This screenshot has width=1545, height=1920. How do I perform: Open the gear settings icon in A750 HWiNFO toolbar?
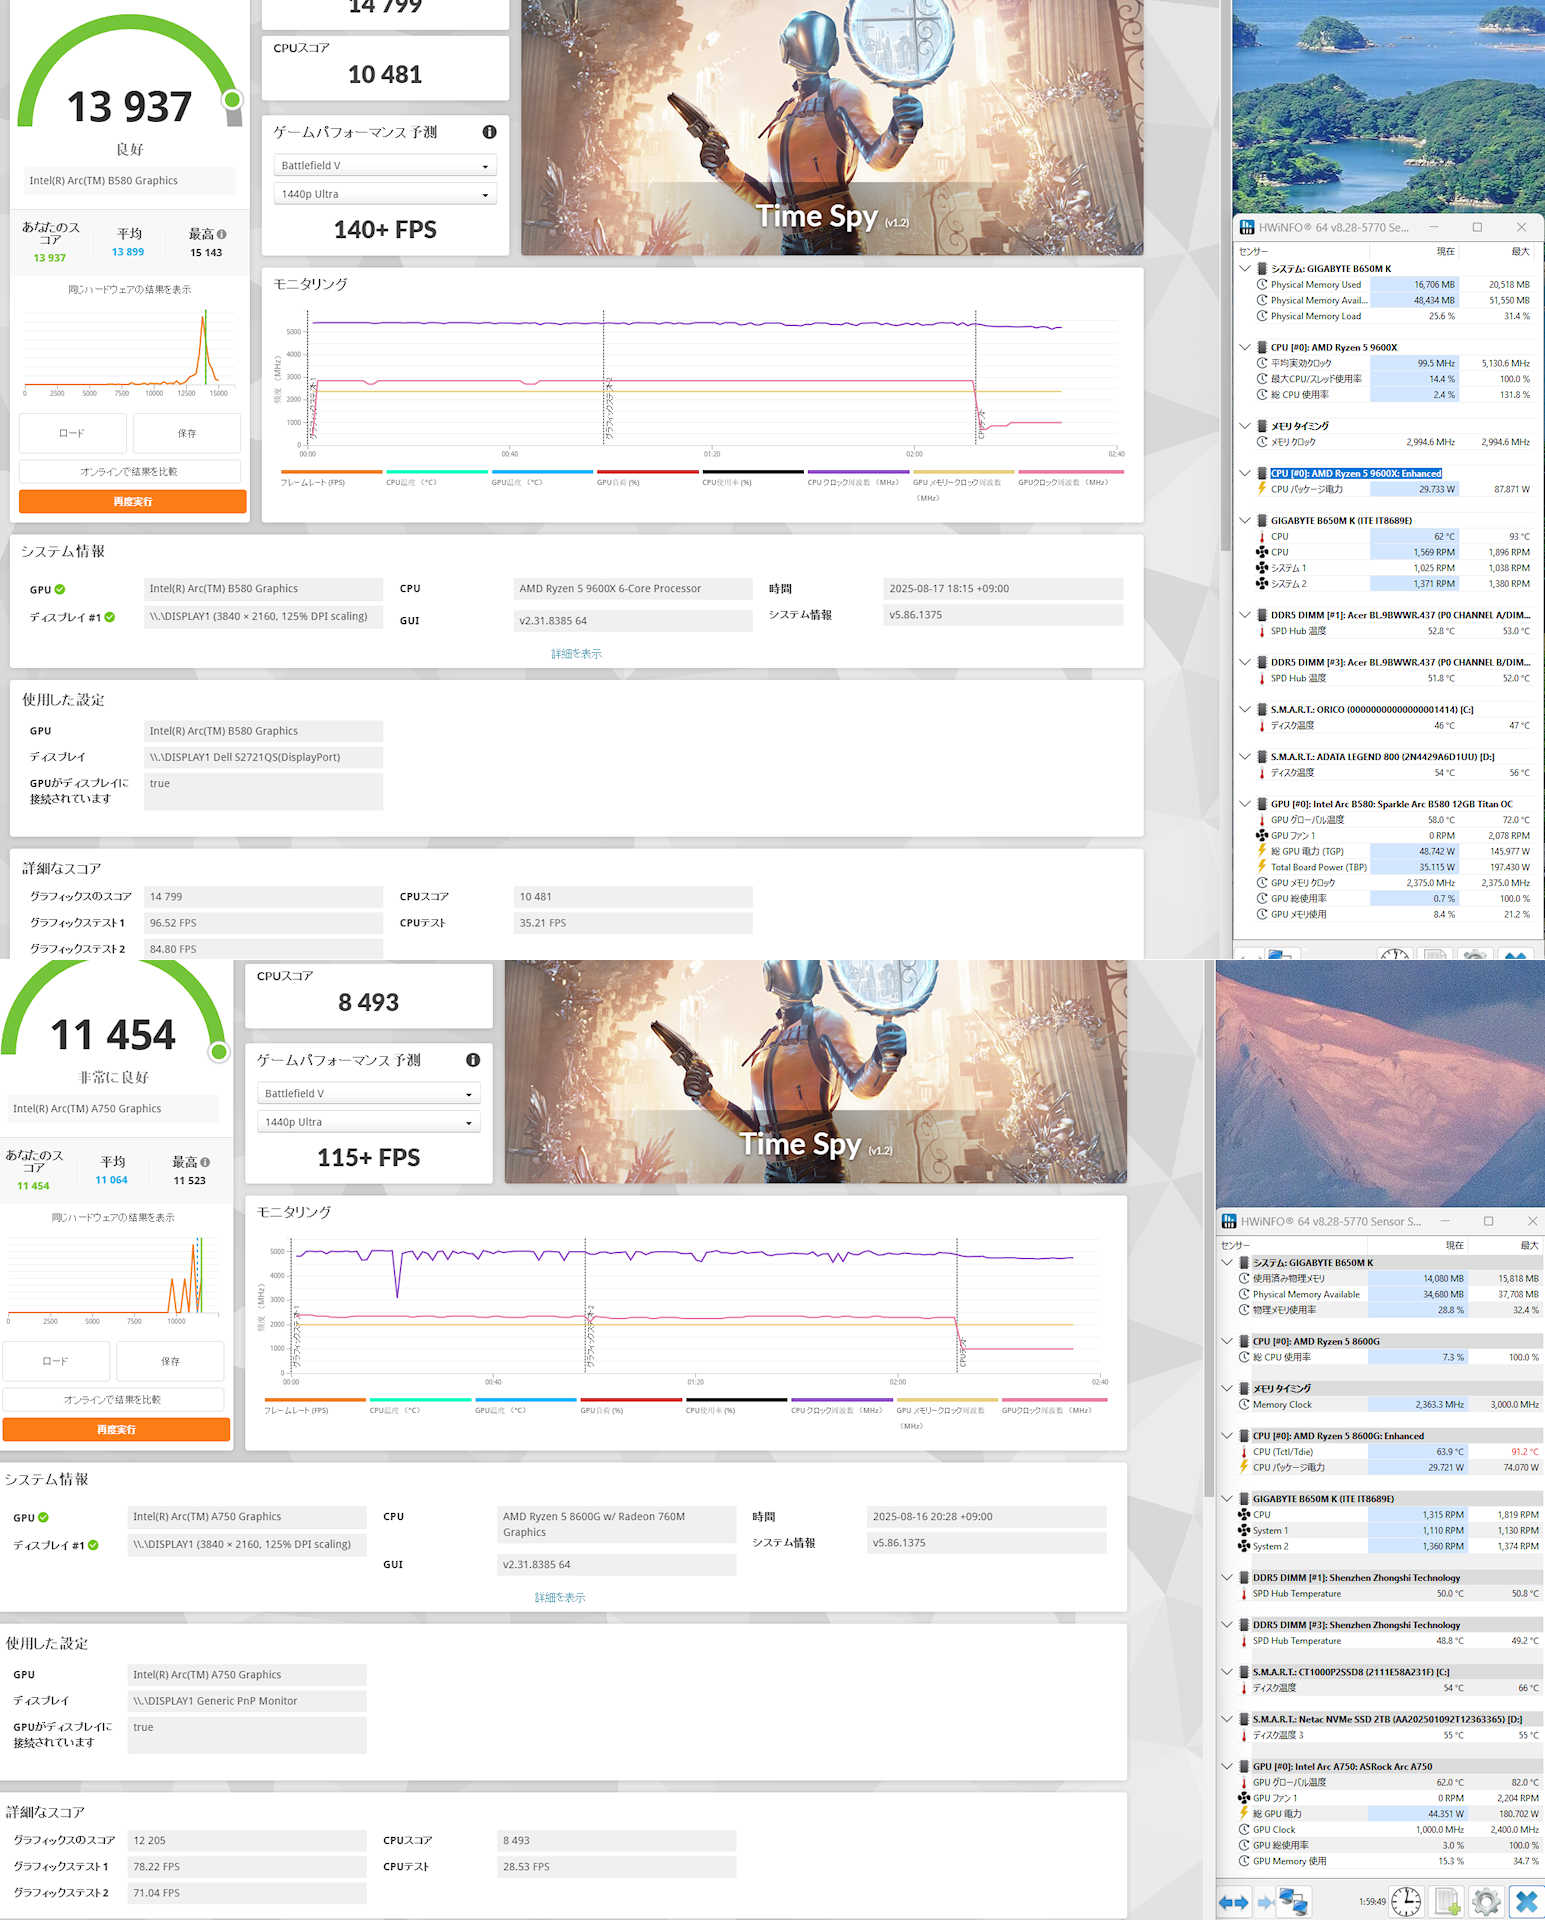(1486, 1901)
